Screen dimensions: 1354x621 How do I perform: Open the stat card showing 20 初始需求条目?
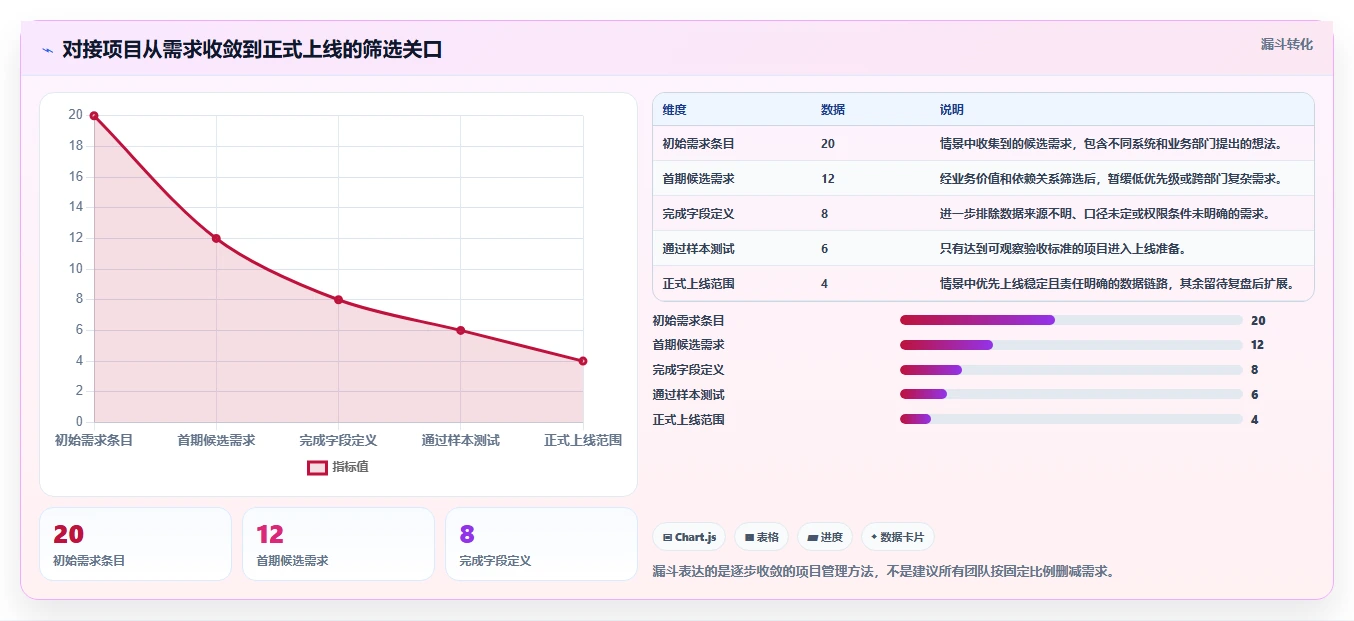(135, 544)
